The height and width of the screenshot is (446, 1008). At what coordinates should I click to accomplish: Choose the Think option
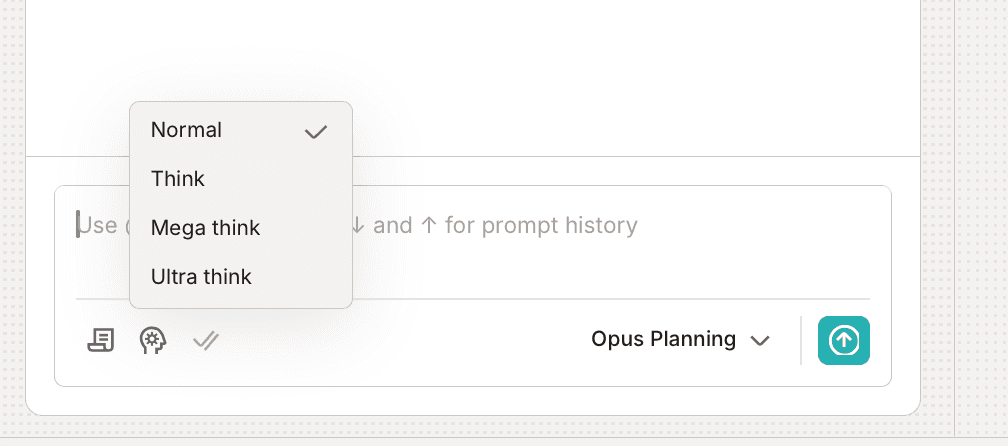(178, 179)
